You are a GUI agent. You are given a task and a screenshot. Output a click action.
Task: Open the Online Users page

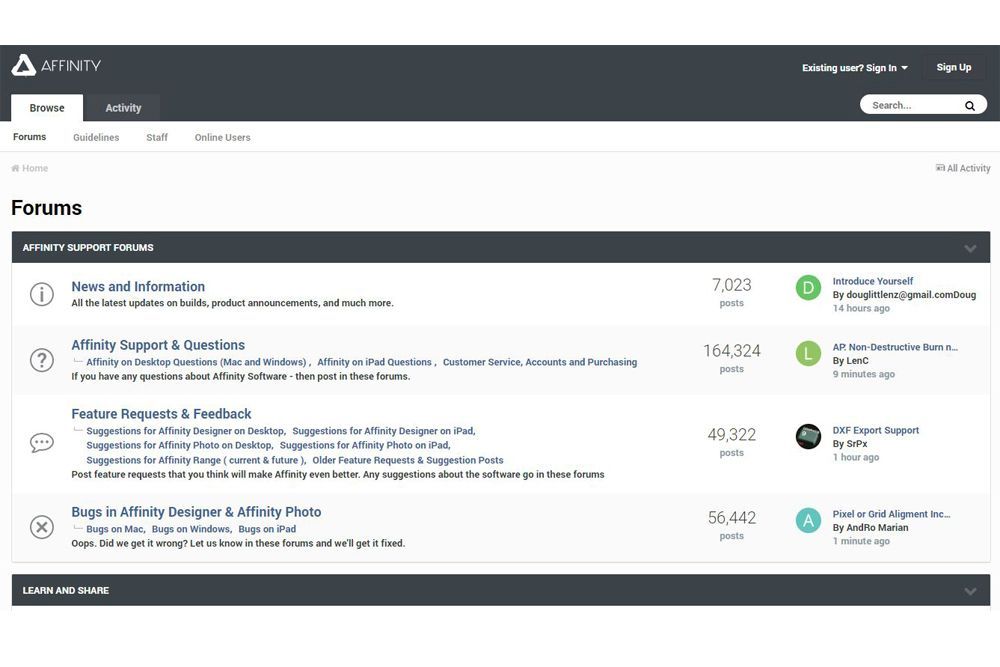point(223,137)
